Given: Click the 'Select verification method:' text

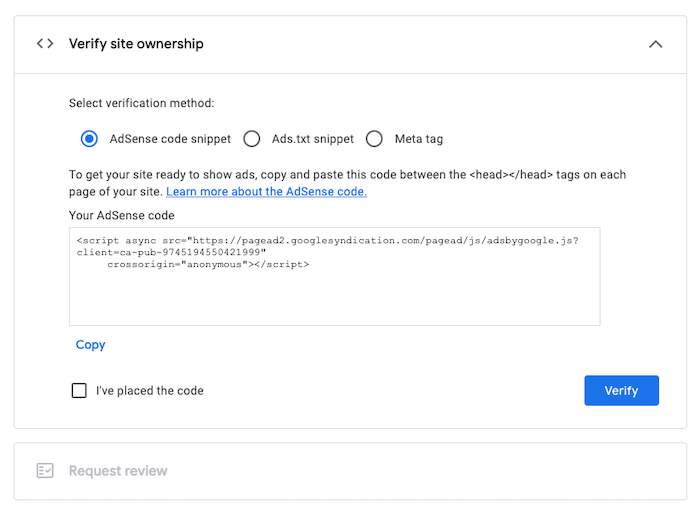Looking at the screenshot, I should [x=141, y=103].
